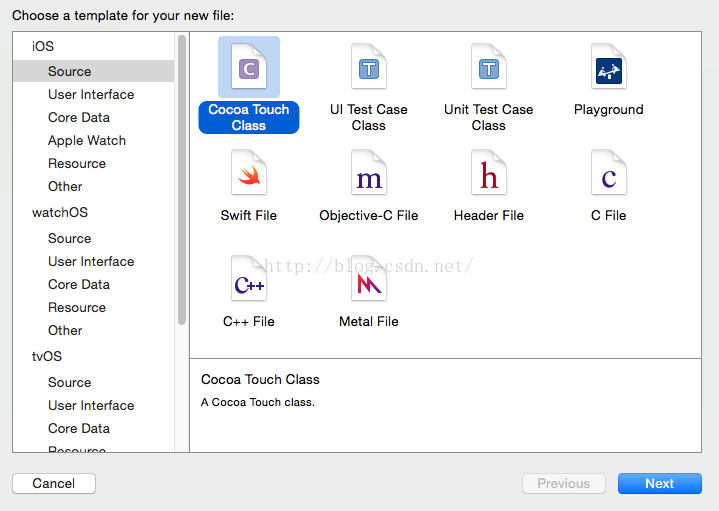Viewport: 719px width, 511px height.
Task: Click the tvOS section header
Action: (x=46, y=356)
